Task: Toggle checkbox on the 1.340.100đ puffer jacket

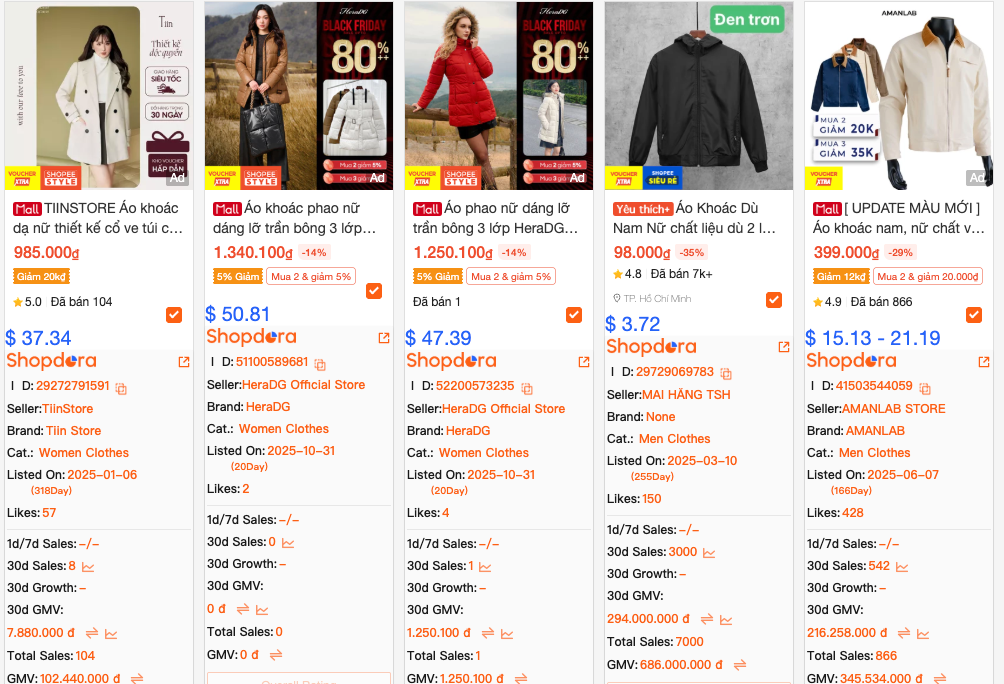Action: (374, 291)
